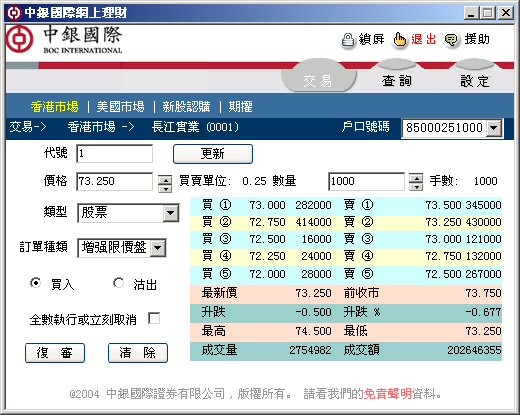This screenshot has height=415, width=520.
Task: Click the 復審 button
Action: pyautogui.click(x=55, y=353)
